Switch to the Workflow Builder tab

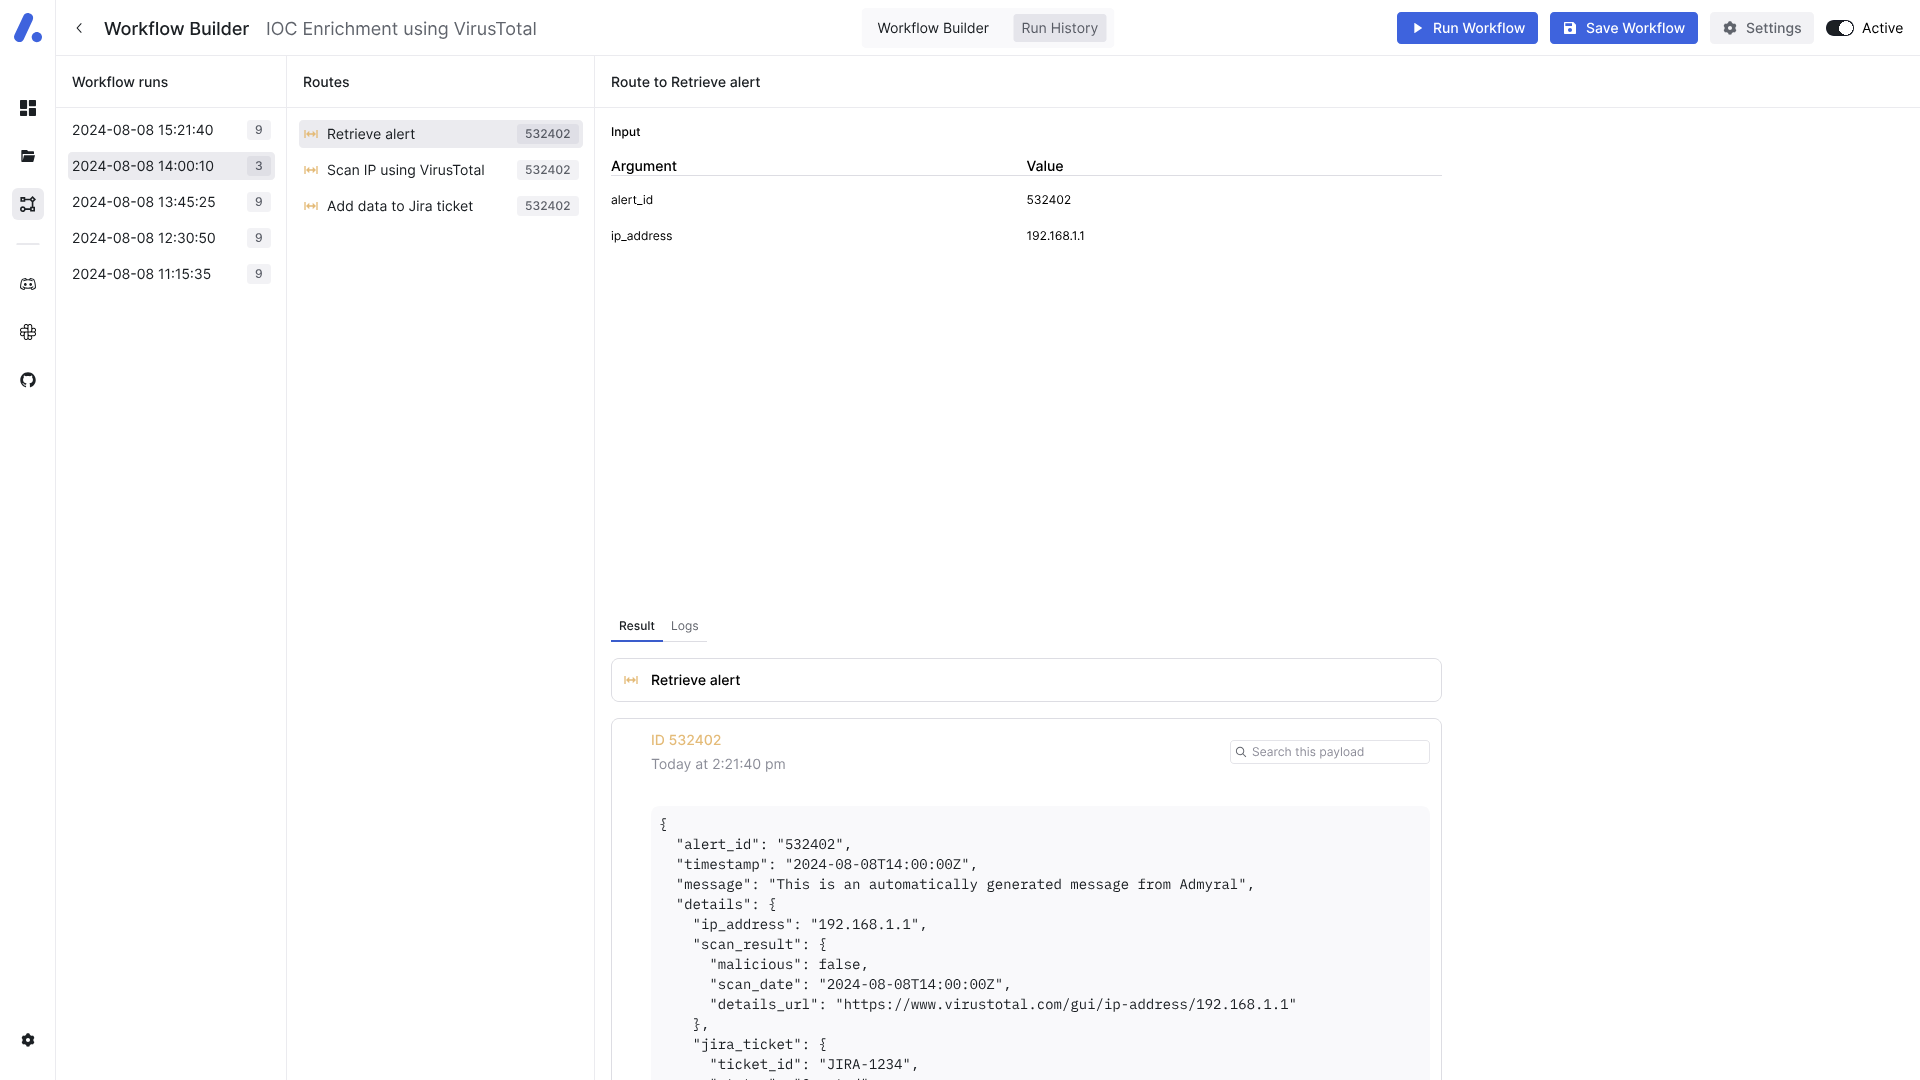932,28
